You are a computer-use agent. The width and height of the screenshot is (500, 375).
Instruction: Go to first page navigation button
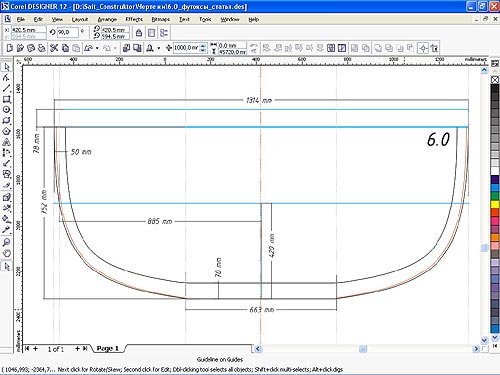pos(27,348)
